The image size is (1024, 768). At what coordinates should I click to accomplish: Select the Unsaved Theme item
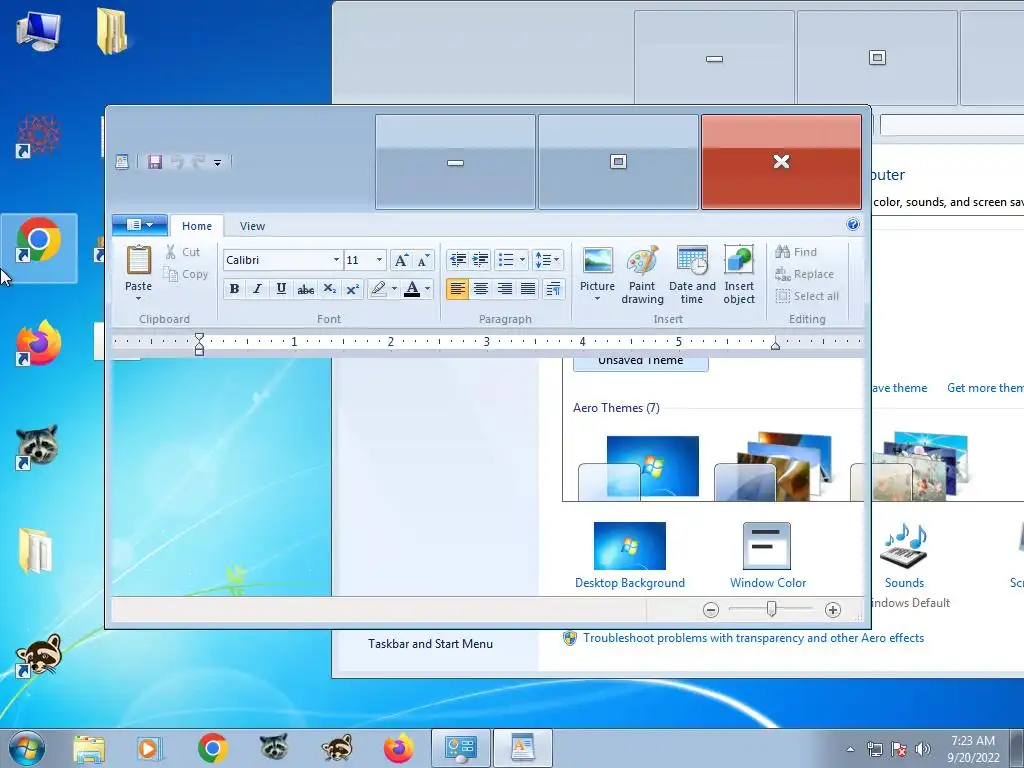[x=640, y=364]
